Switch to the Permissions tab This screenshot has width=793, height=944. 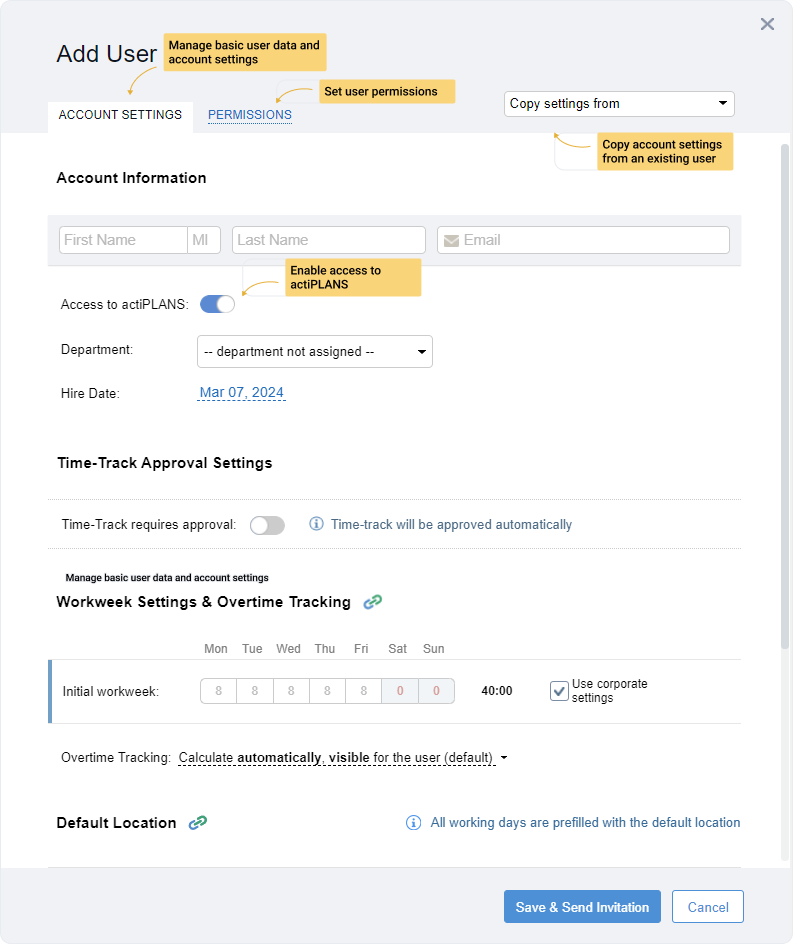point(249,115)
